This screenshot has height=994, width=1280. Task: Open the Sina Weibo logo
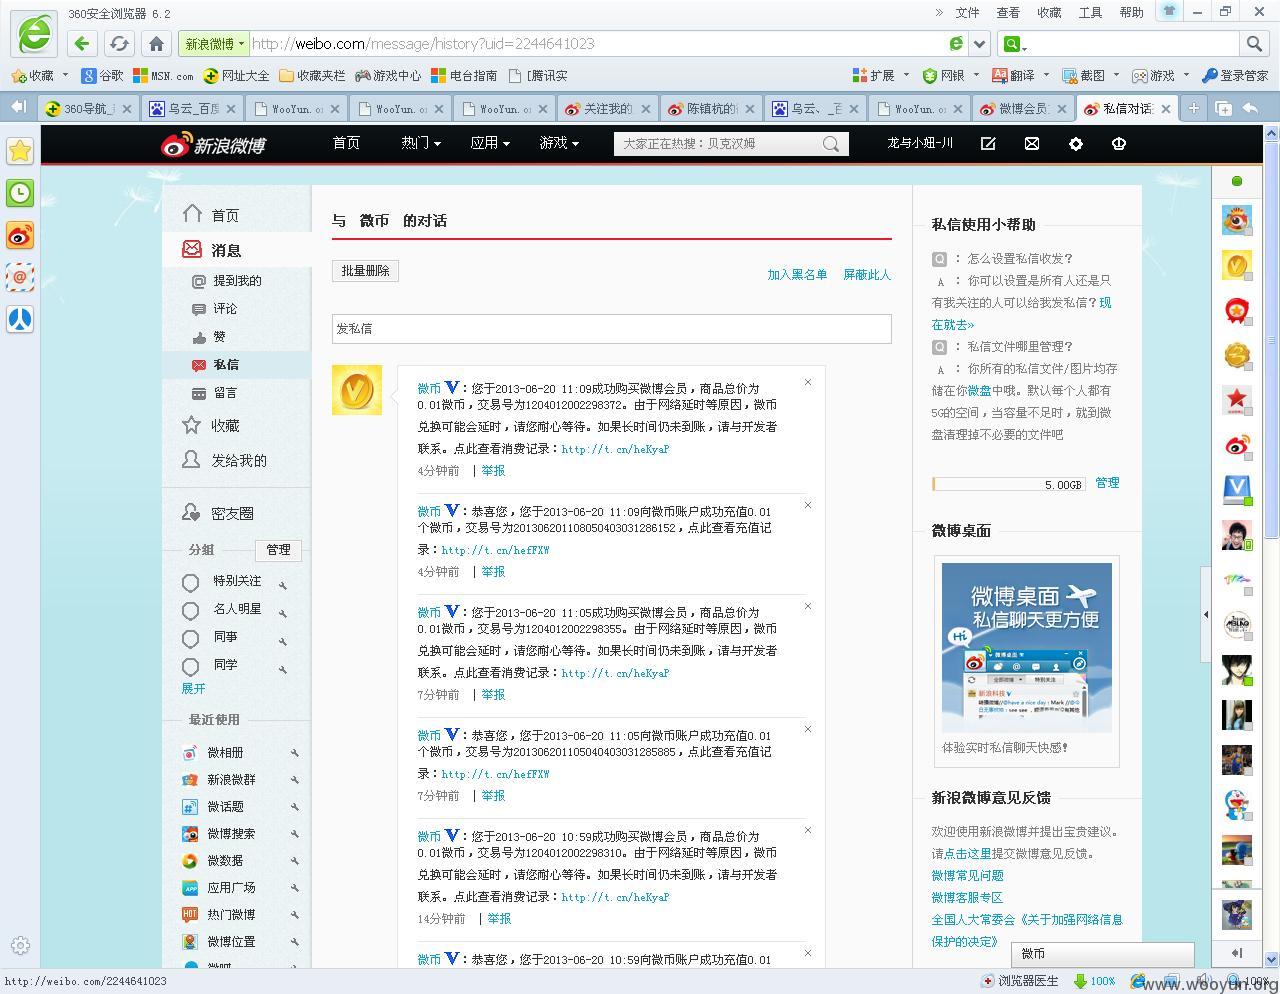click(x=213, y=145)
